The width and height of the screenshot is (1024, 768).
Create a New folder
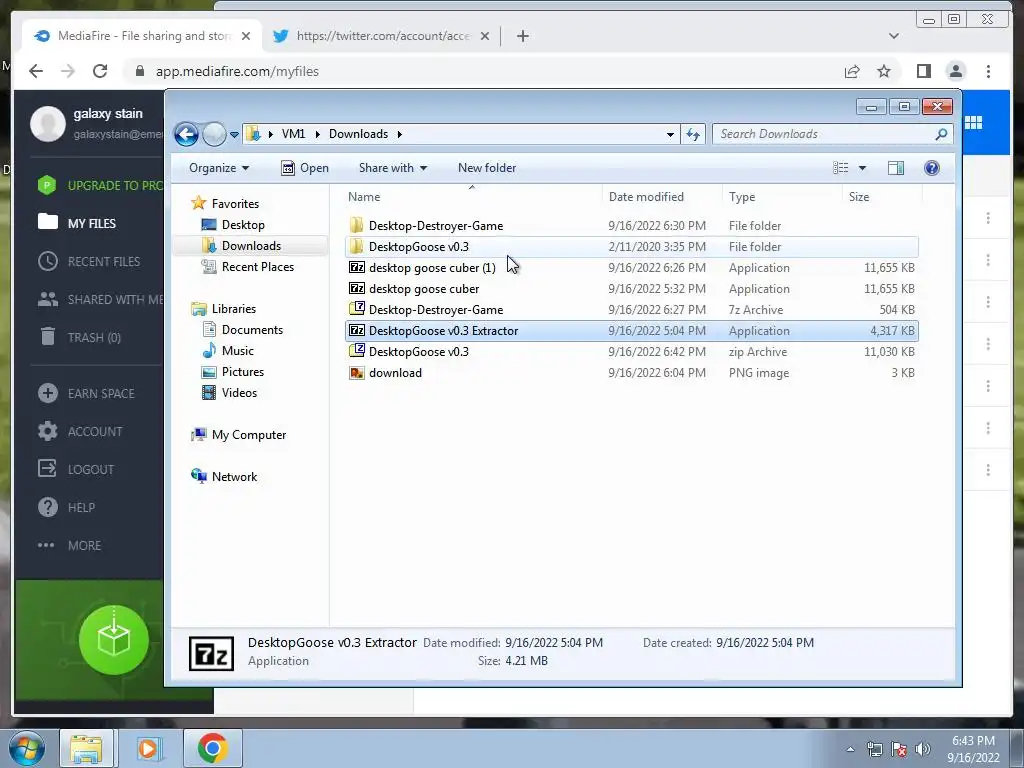[x=487, y=168]
